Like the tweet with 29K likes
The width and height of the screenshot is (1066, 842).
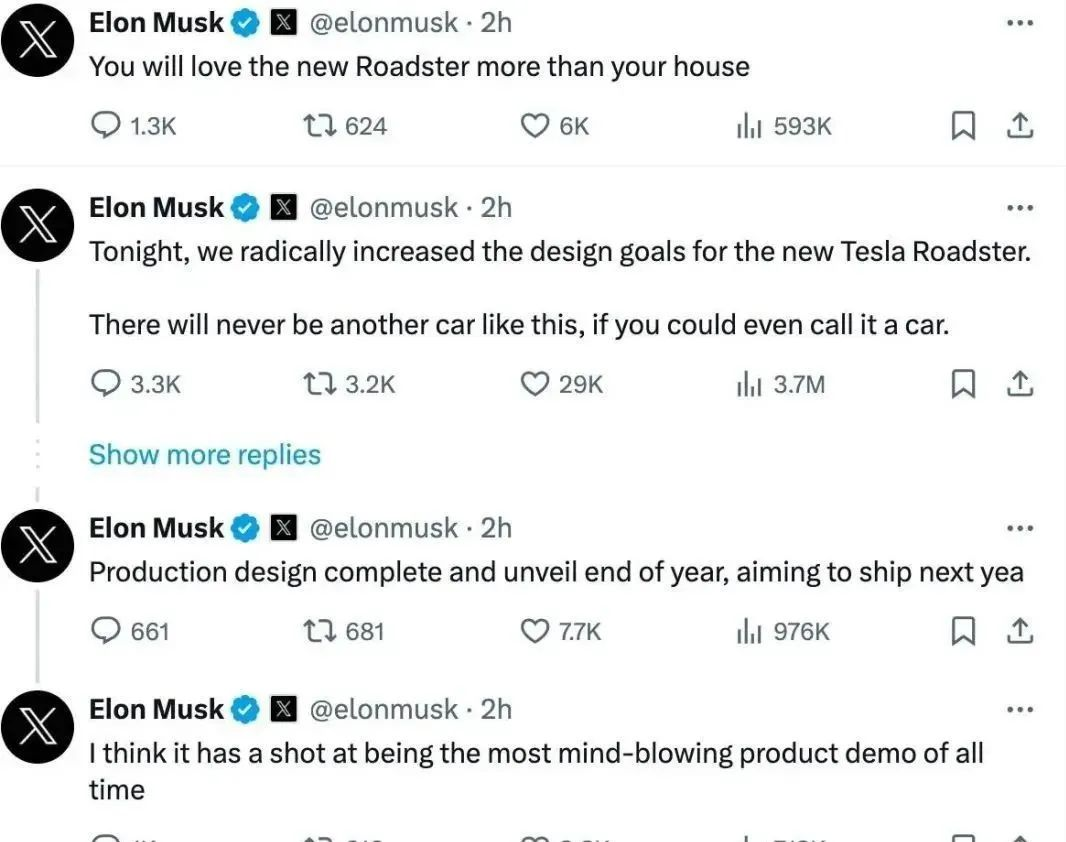536,384
